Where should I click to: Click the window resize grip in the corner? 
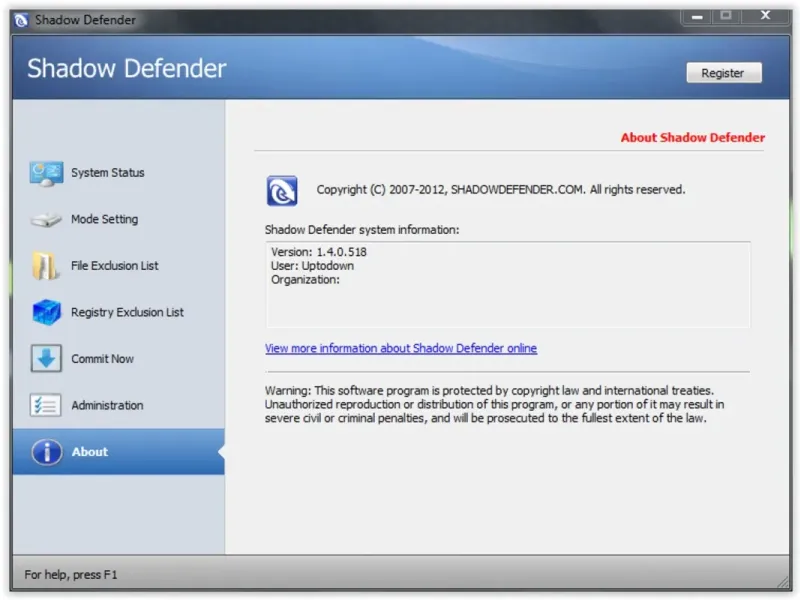tap(783, 582)
